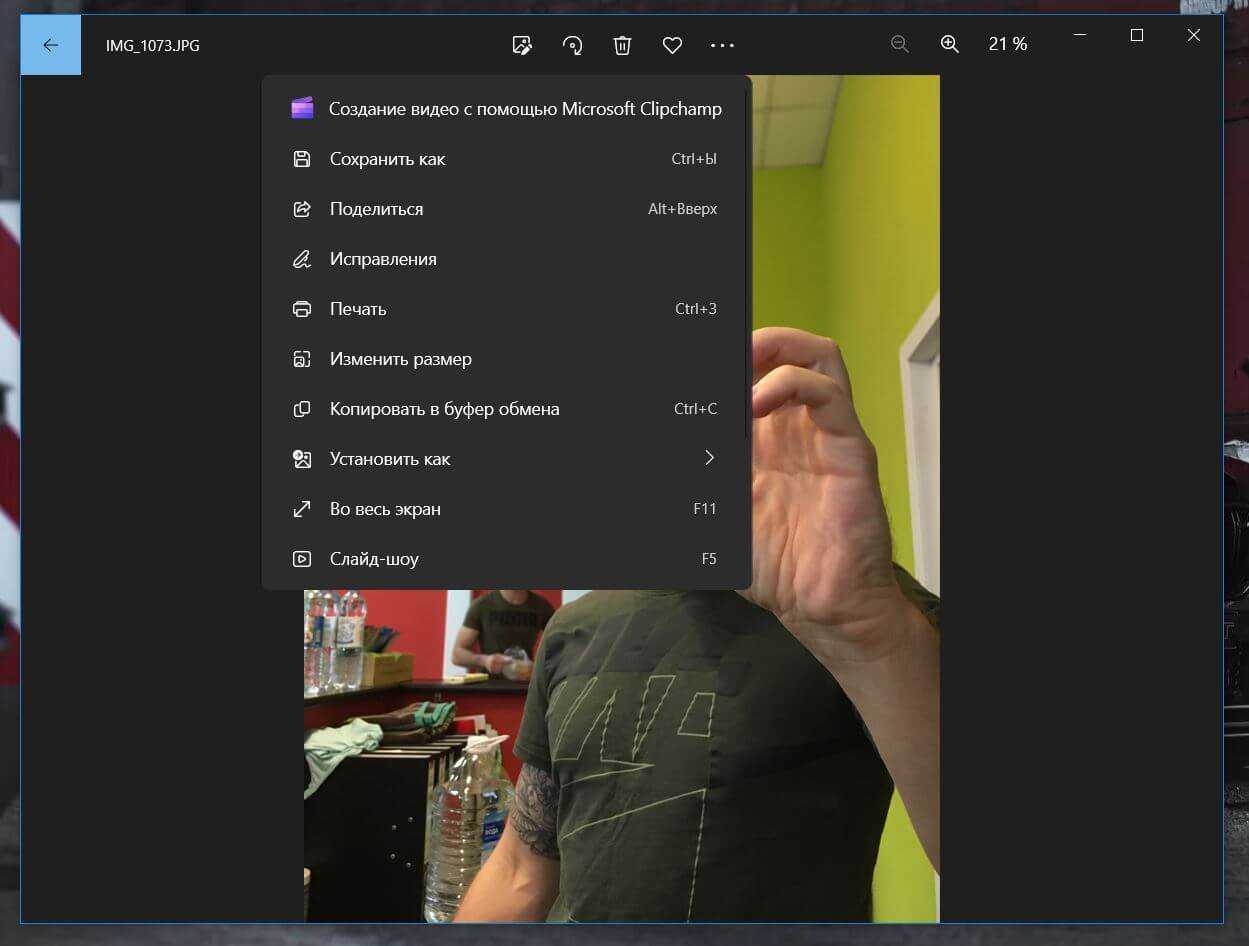Choose 'Изменить размер' option

(x=400, y=359)
